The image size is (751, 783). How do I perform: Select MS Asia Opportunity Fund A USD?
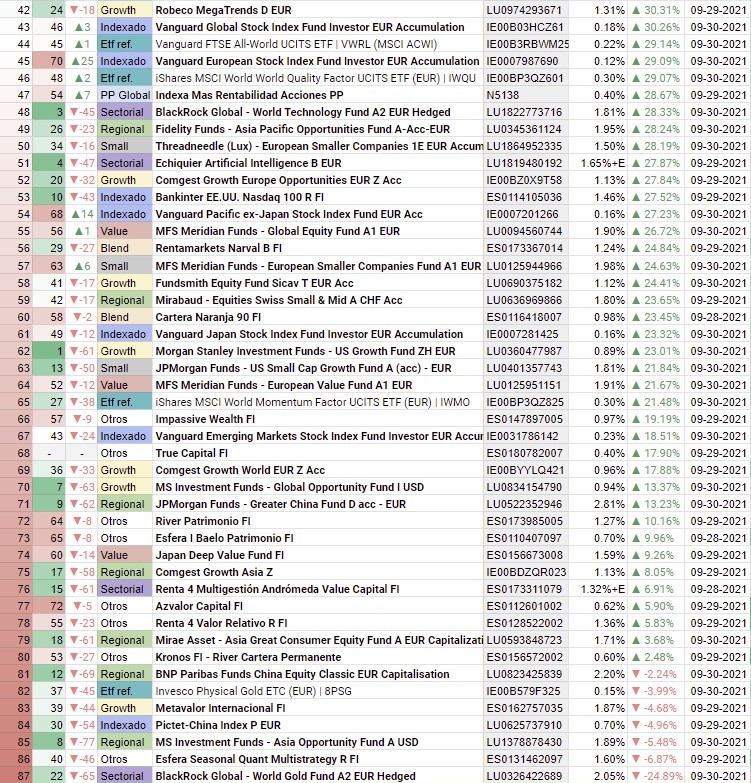coord(287,741)
